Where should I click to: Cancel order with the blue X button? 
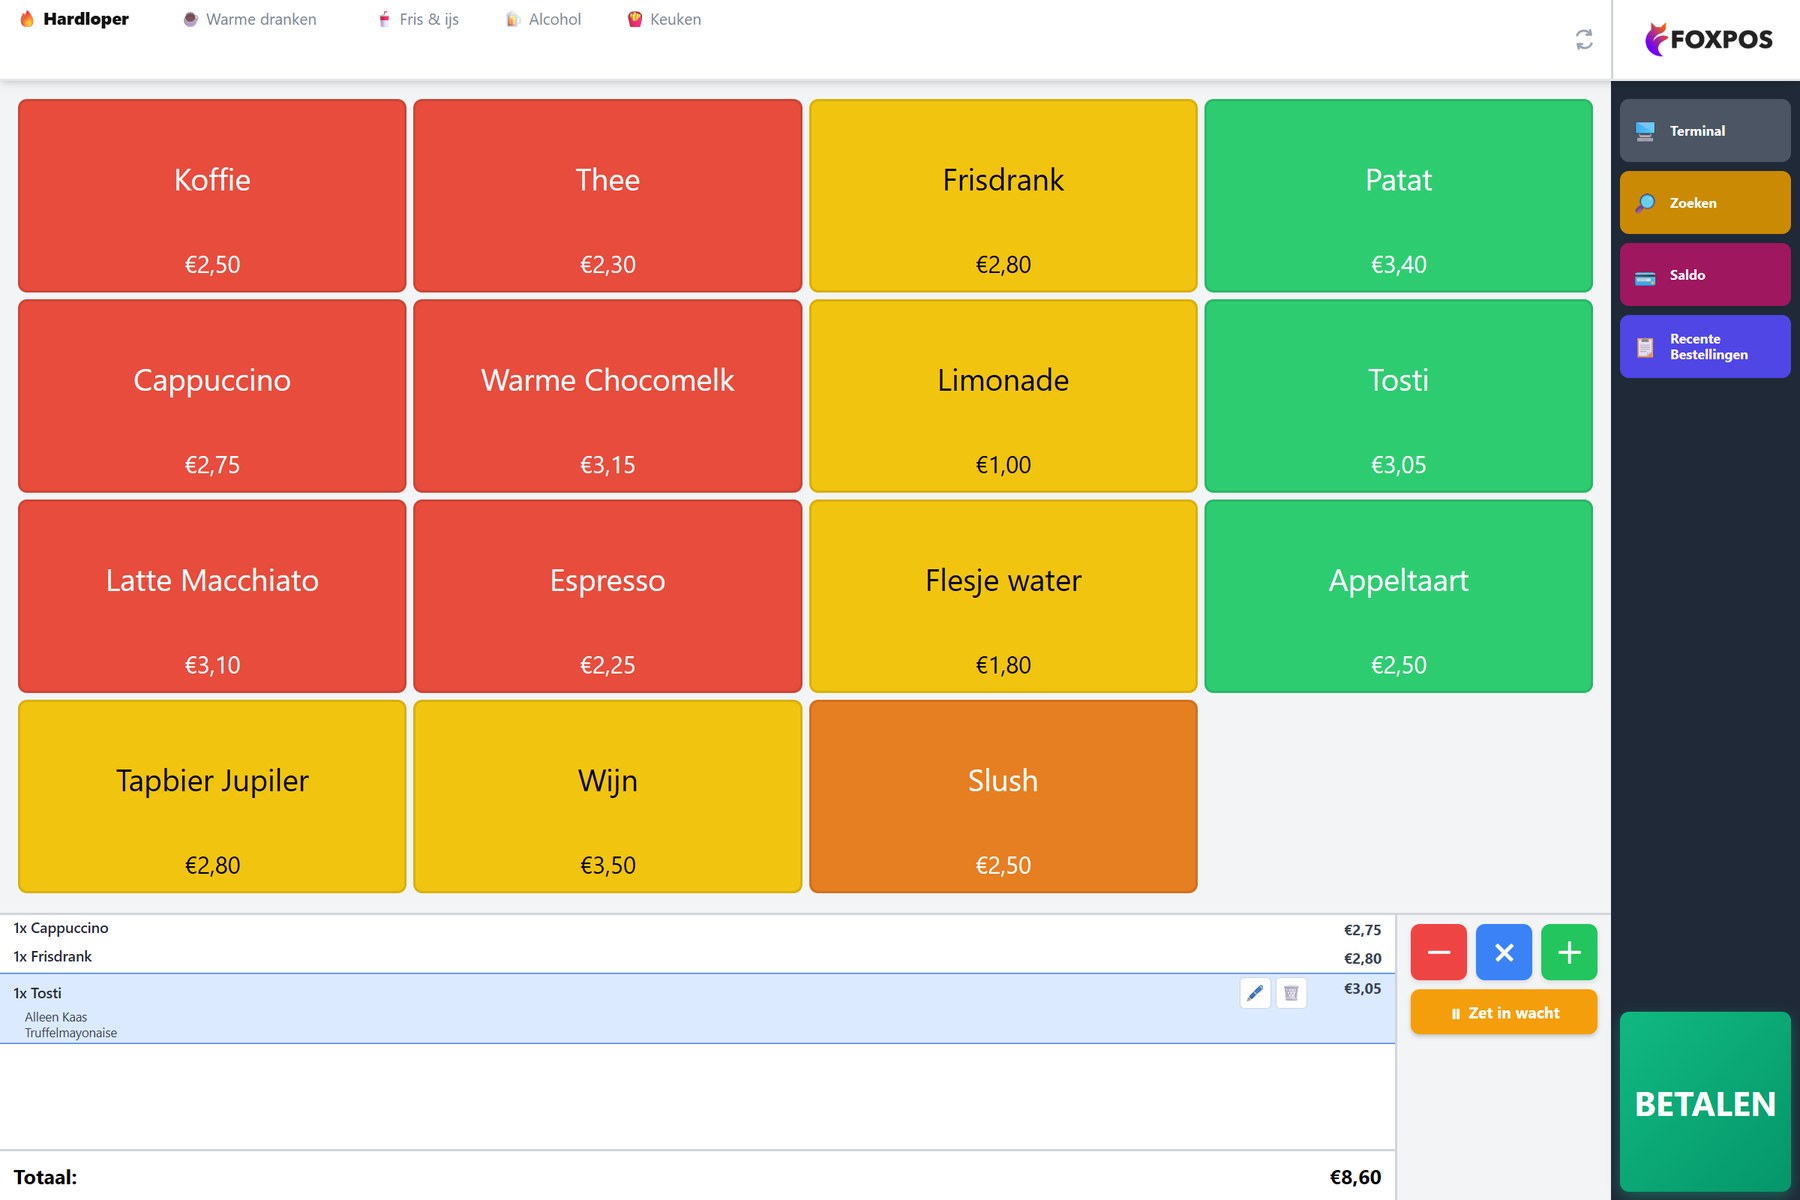1504,952
